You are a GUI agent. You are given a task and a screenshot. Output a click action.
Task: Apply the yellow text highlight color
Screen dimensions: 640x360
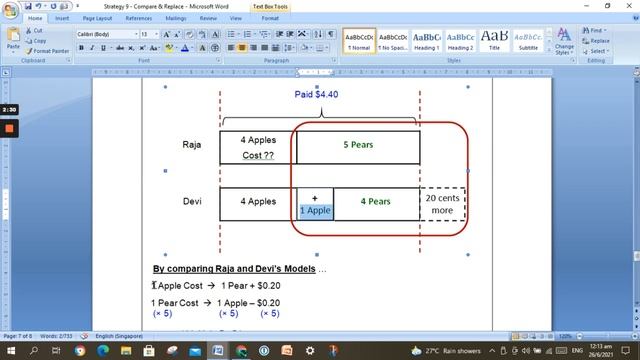point(169,48)
